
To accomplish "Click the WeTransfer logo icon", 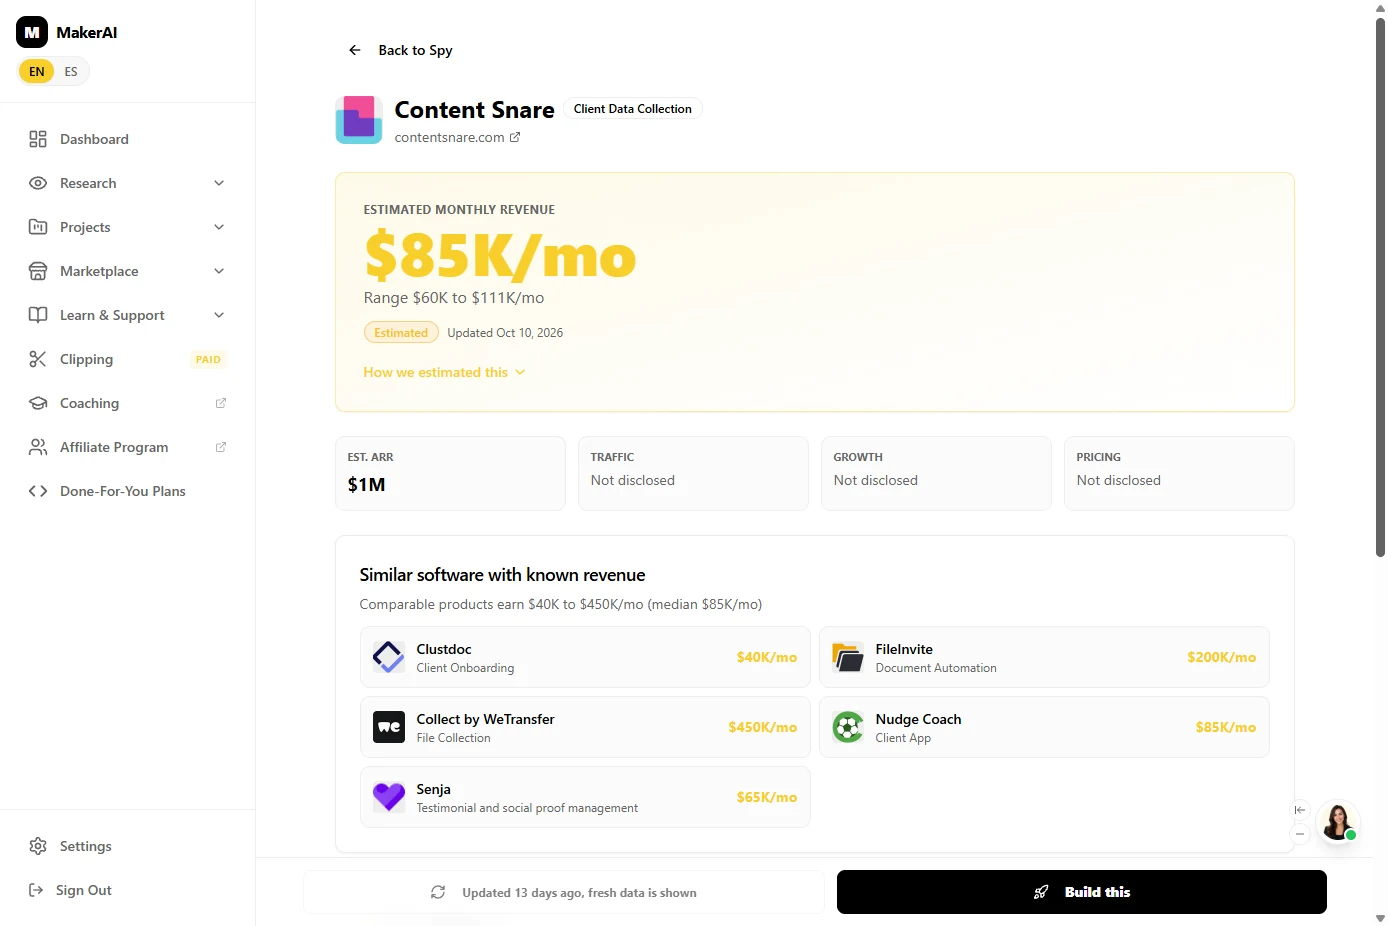I will pyautogui.click(x=389, y=727).
